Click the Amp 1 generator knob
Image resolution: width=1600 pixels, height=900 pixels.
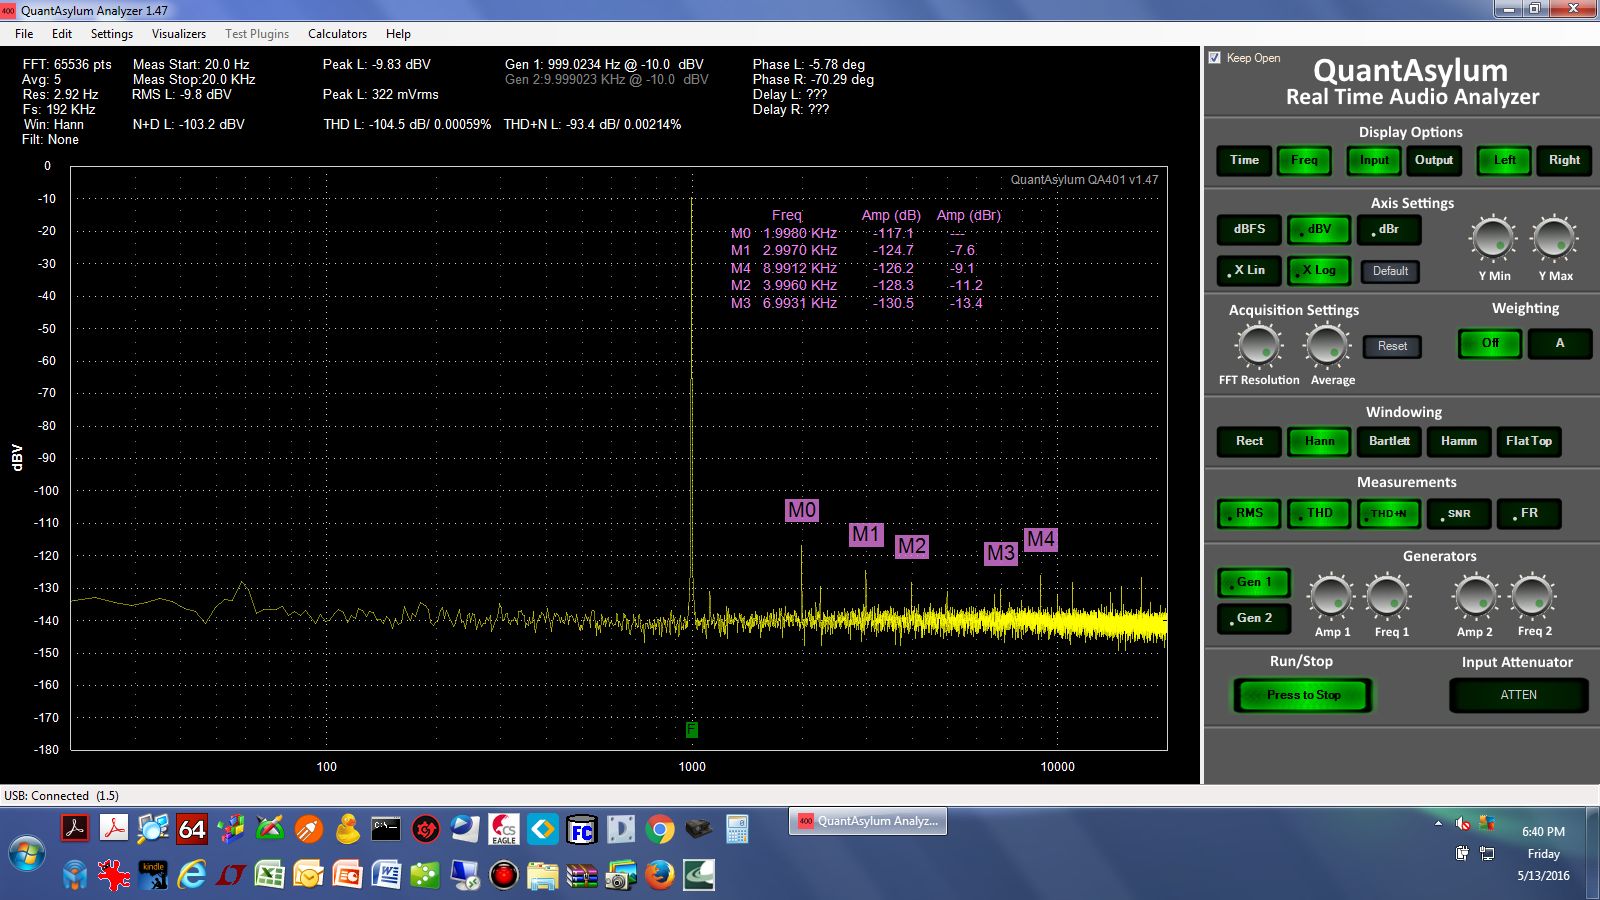1331,596
